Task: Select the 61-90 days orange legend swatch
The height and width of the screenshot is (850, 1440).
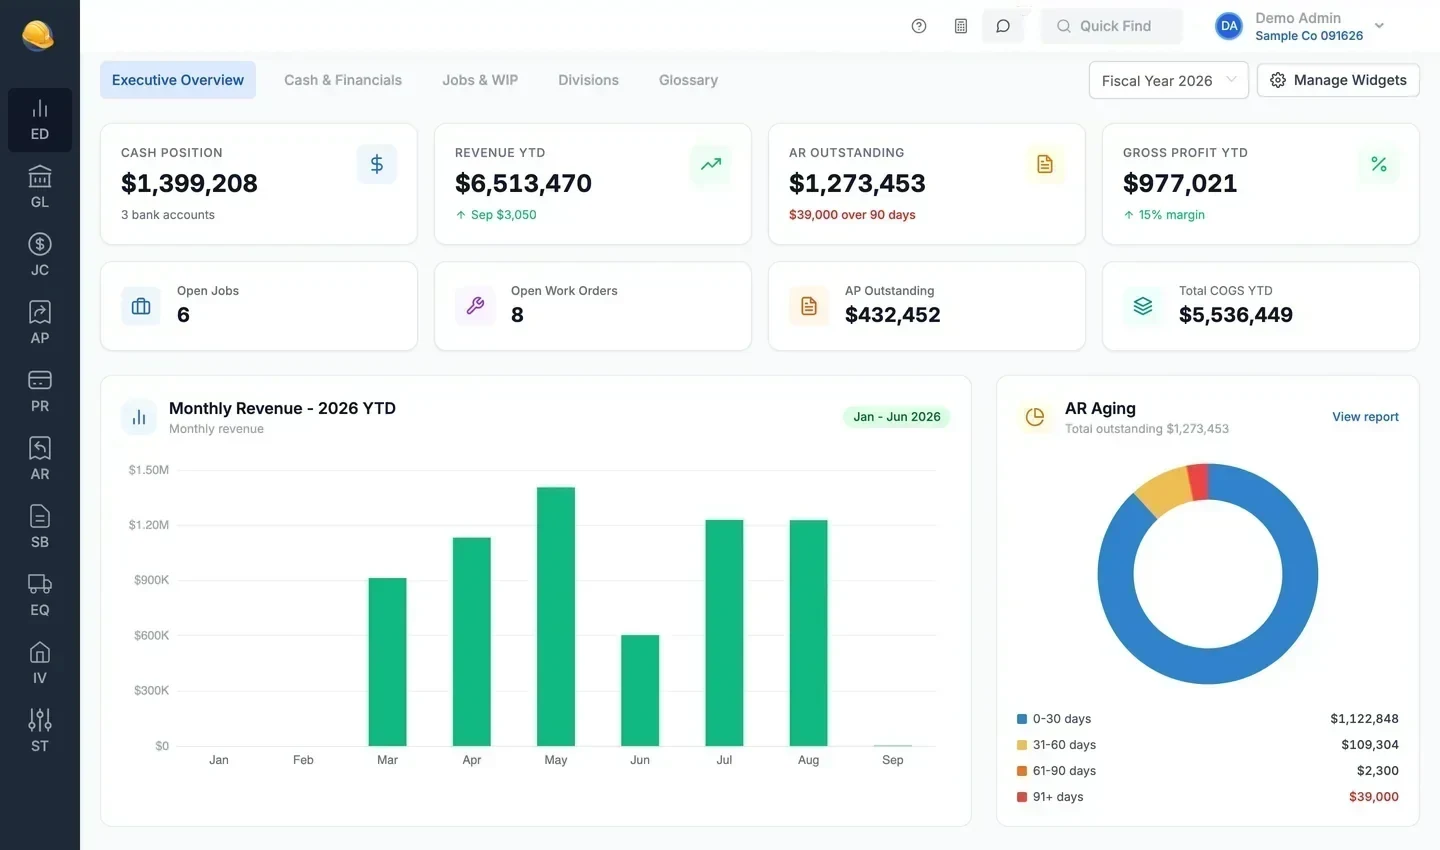Action: tap(1022, 771)
